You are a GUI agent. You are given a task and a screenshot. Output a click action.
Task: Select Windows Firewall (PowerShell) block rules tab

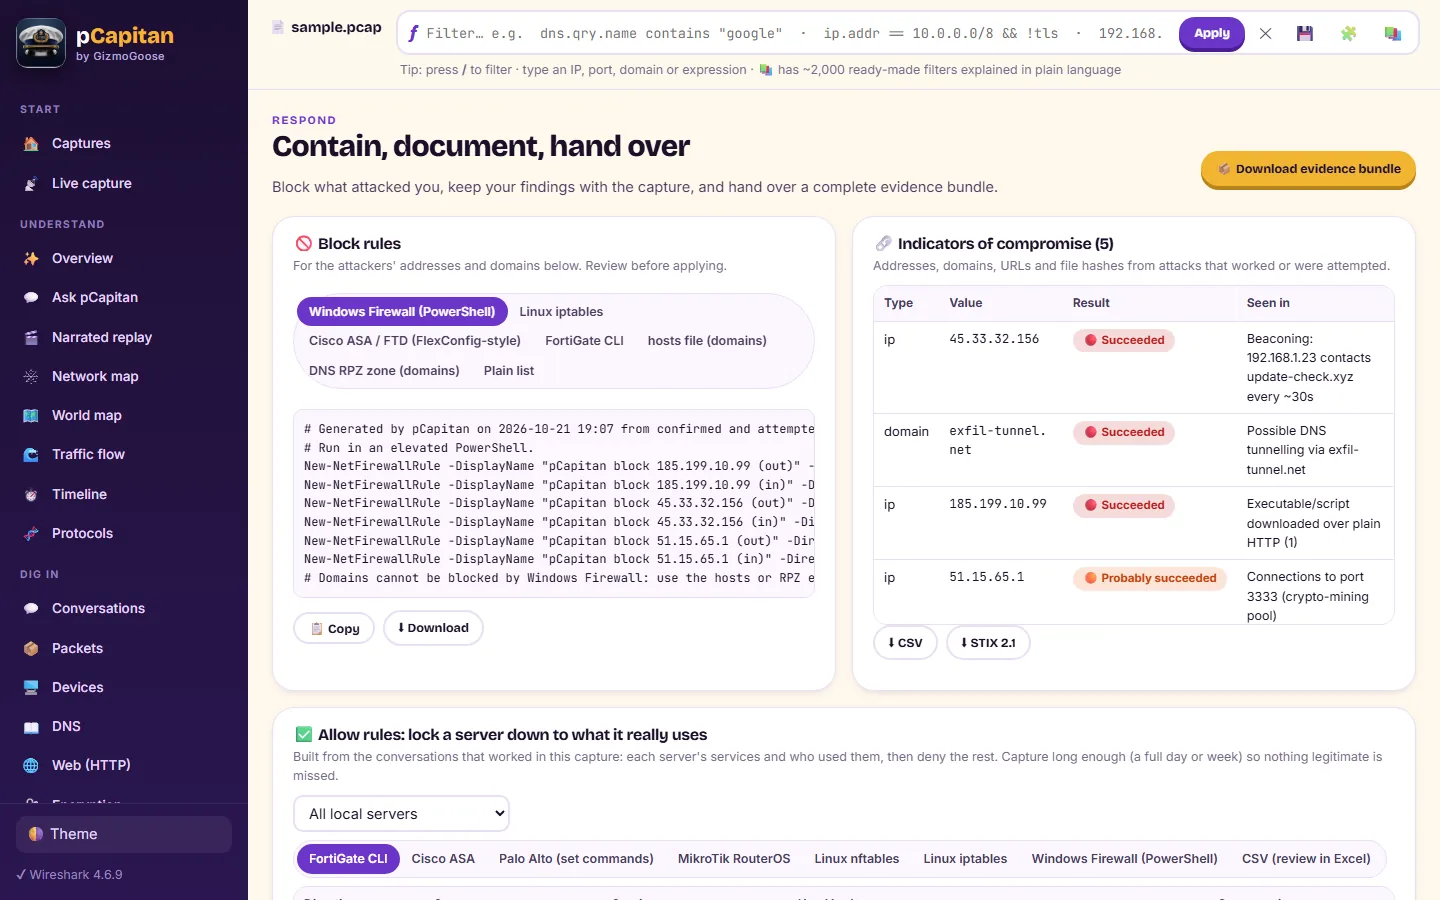pyautogui.click(x=402, y=312)
